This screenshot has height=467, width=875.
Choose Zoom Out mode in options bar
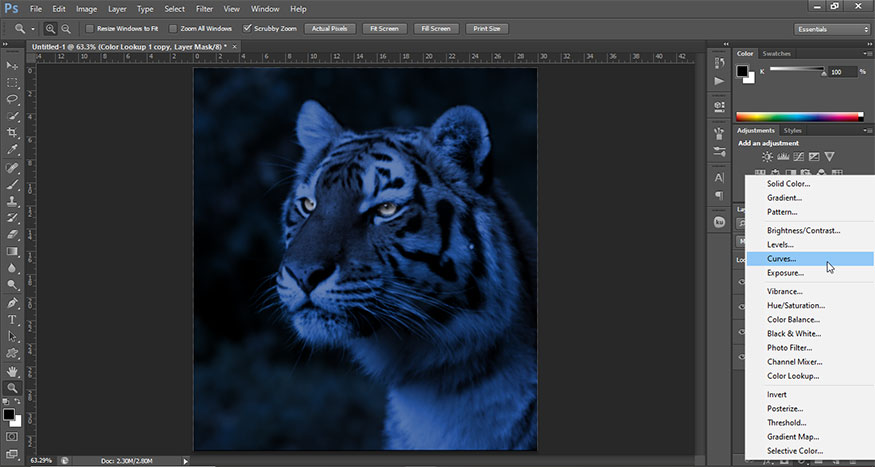coord(66,28)
